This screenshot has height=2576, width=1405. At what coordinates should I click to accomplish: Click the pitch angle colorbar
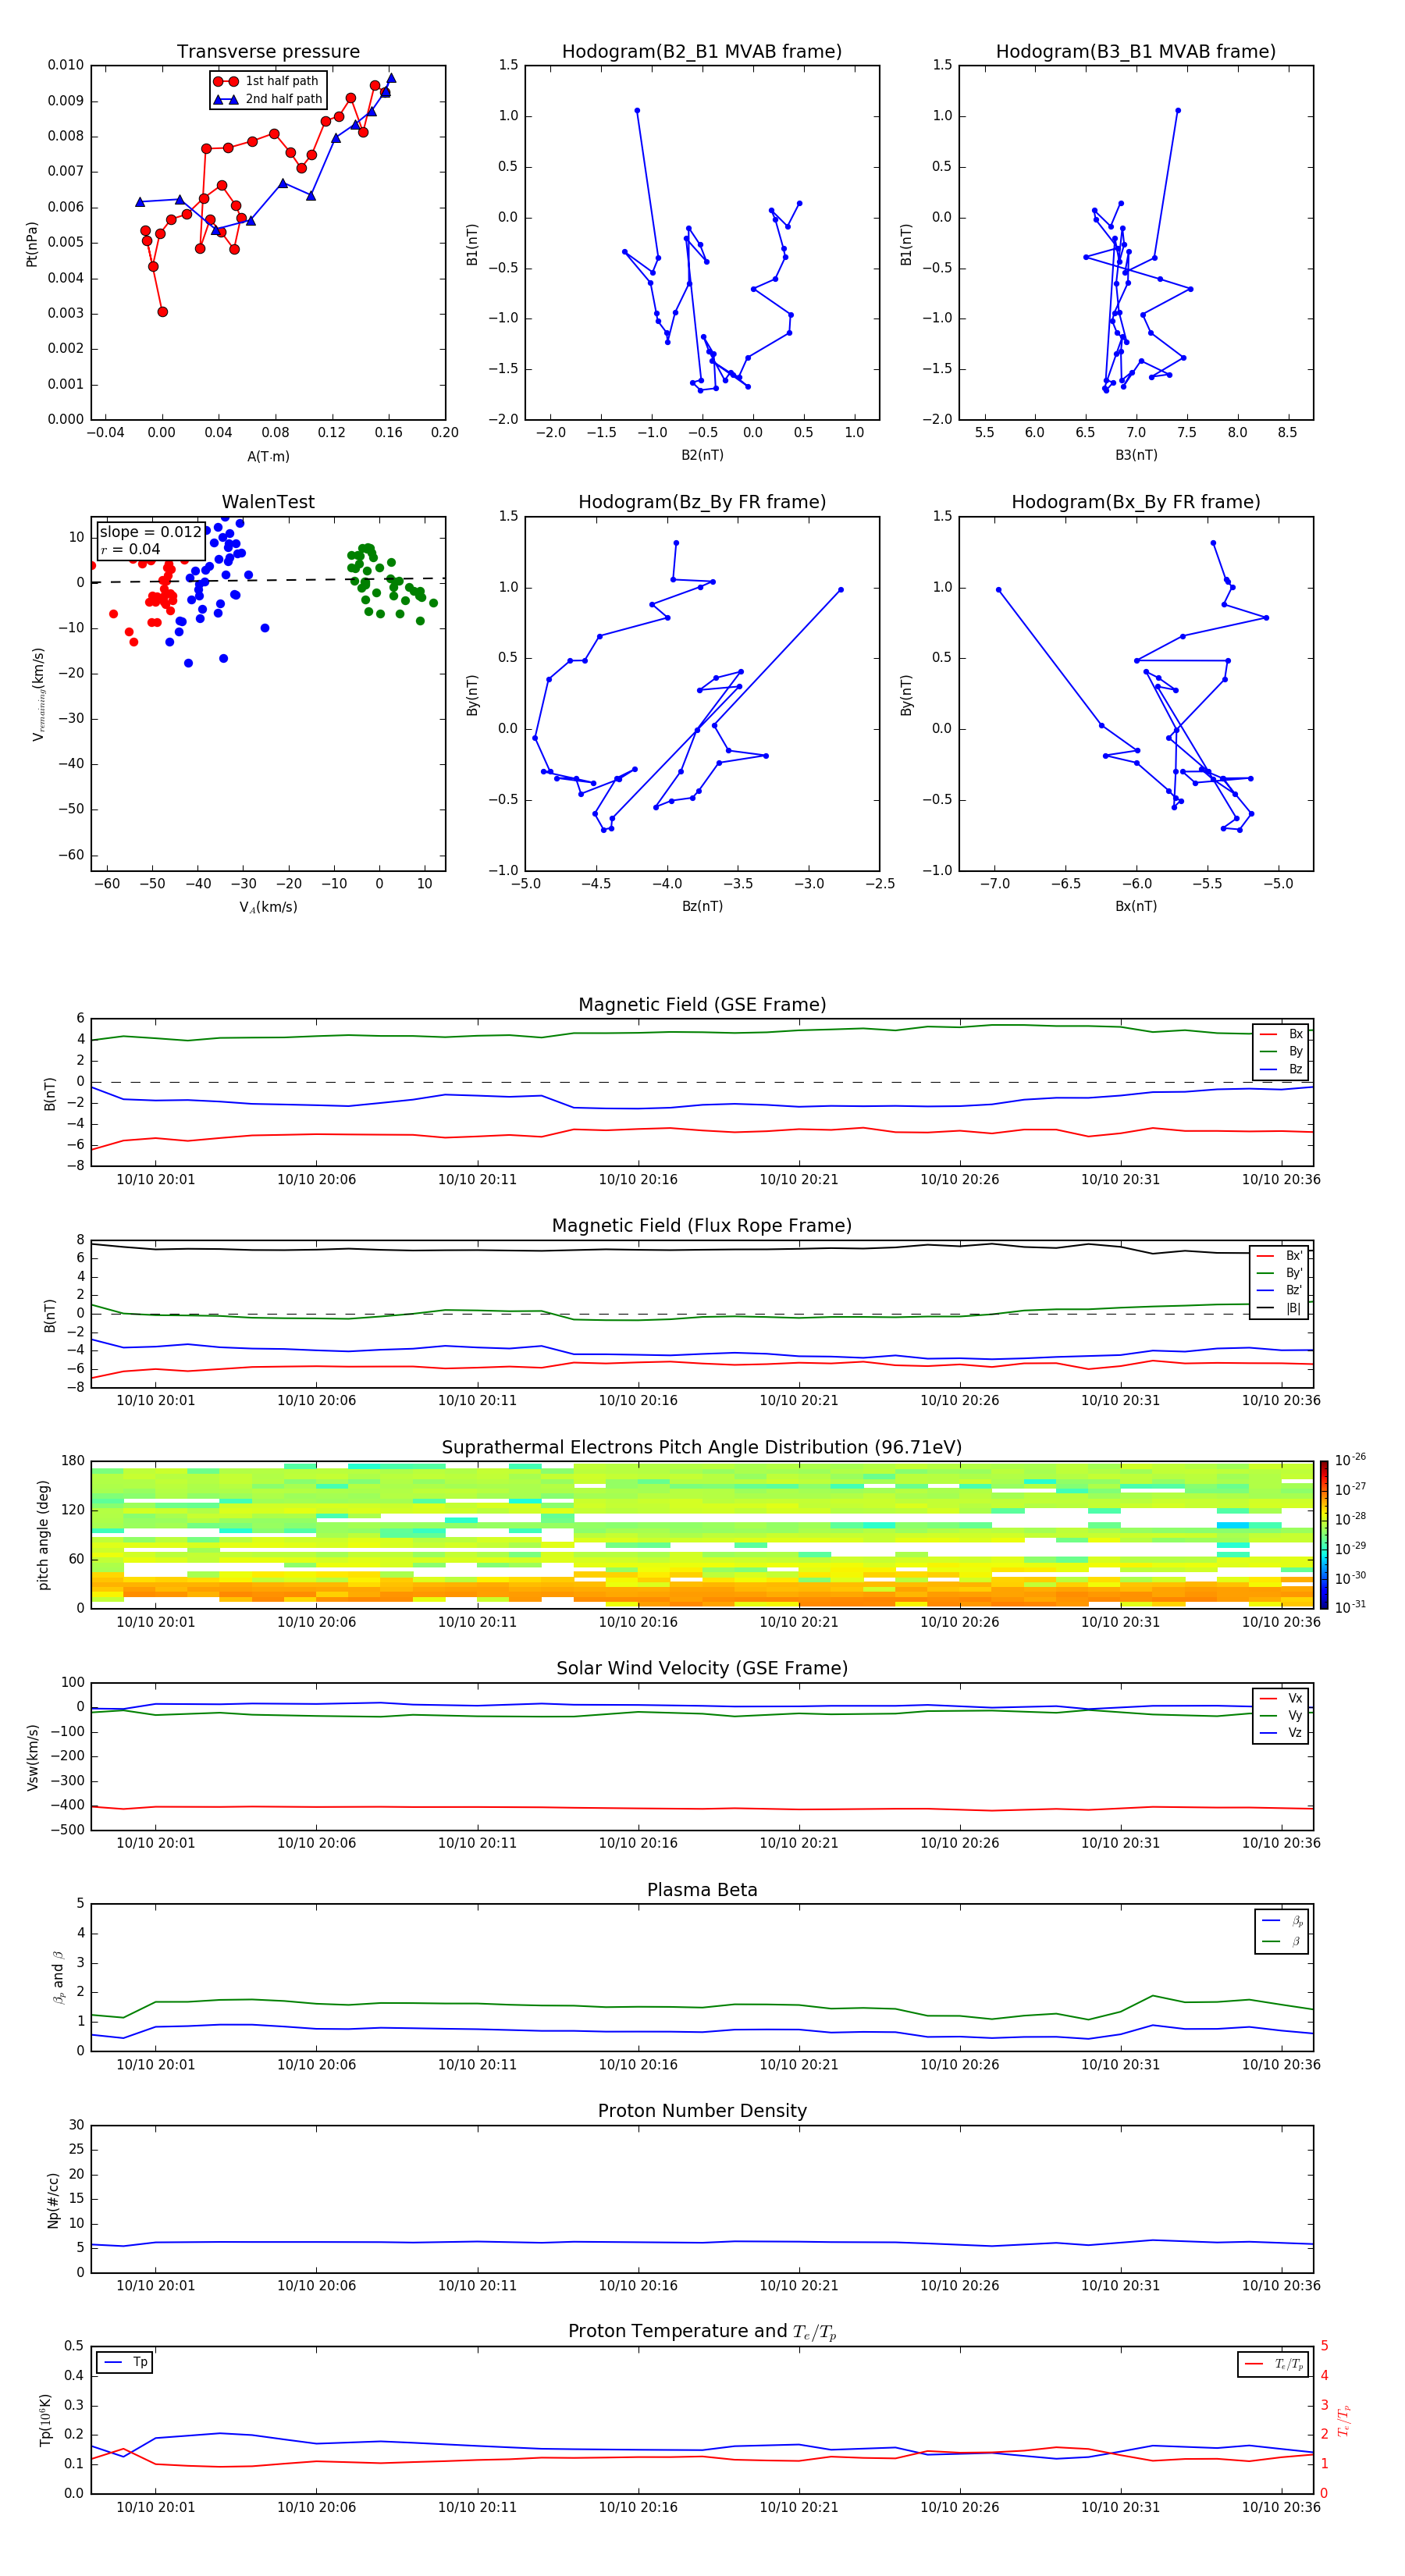tap(1324, 1535)
